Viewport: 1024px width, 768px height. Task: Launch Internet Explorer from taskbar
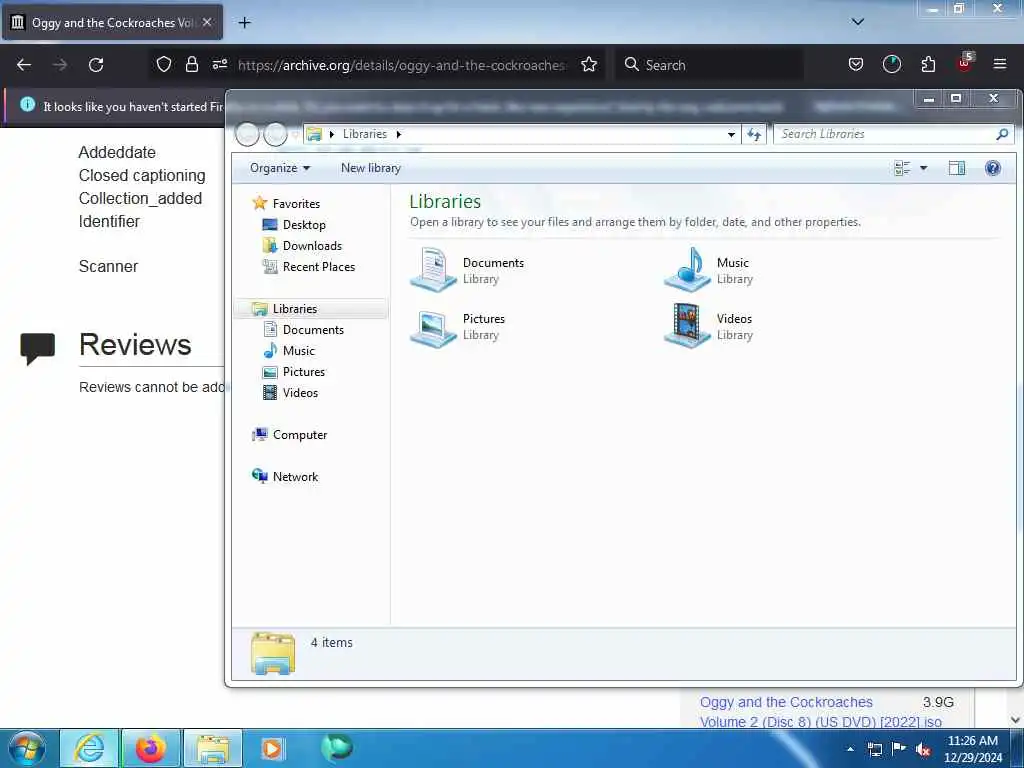coord(88,748)
